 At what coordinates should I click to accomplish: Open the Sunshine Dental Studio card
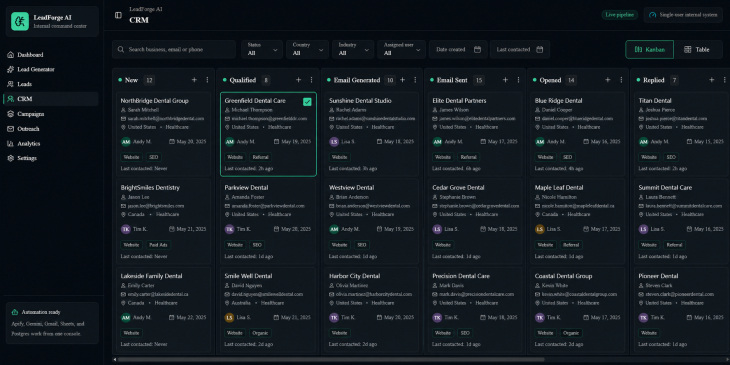click(x=372, y=134)
